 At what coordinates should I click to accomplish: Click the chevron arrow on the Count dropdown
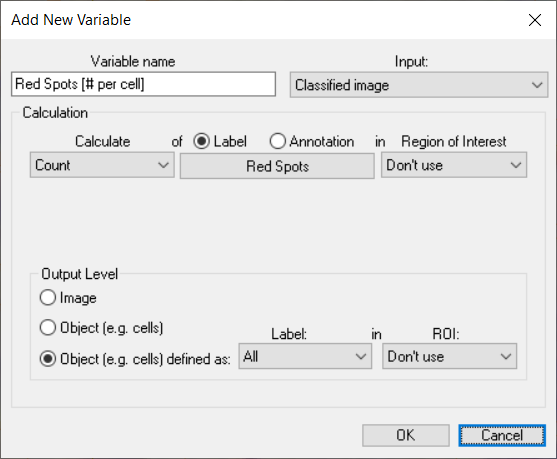[163, 165]
